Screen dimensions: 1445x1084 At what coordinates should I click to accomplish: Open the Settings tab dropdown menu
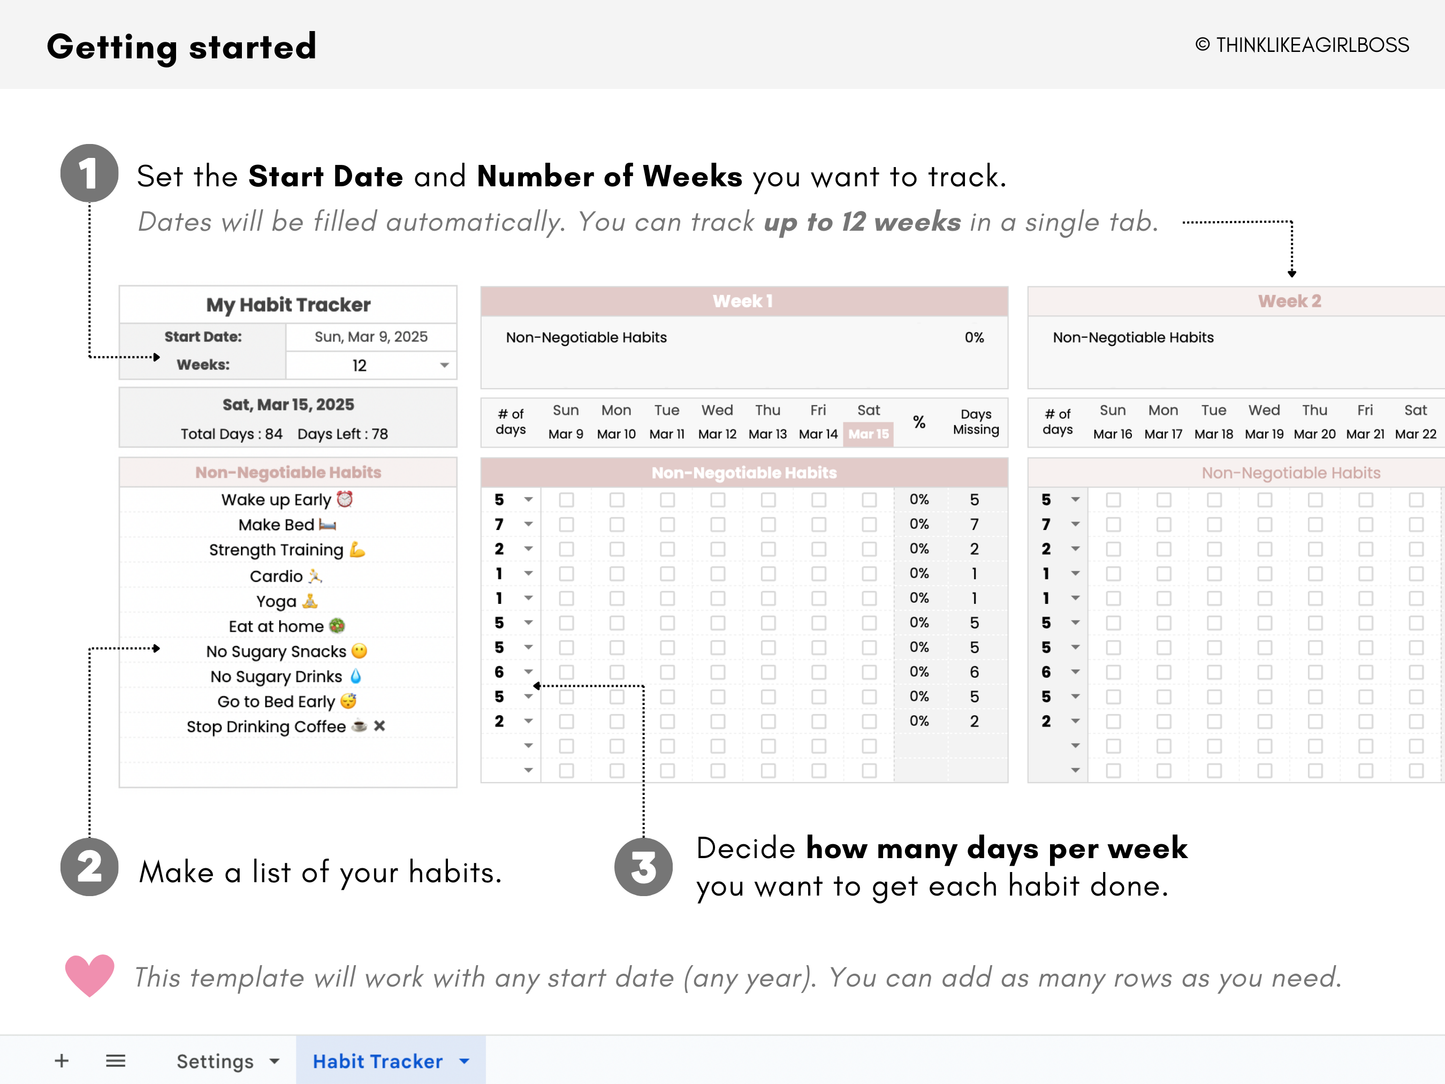272,1061
